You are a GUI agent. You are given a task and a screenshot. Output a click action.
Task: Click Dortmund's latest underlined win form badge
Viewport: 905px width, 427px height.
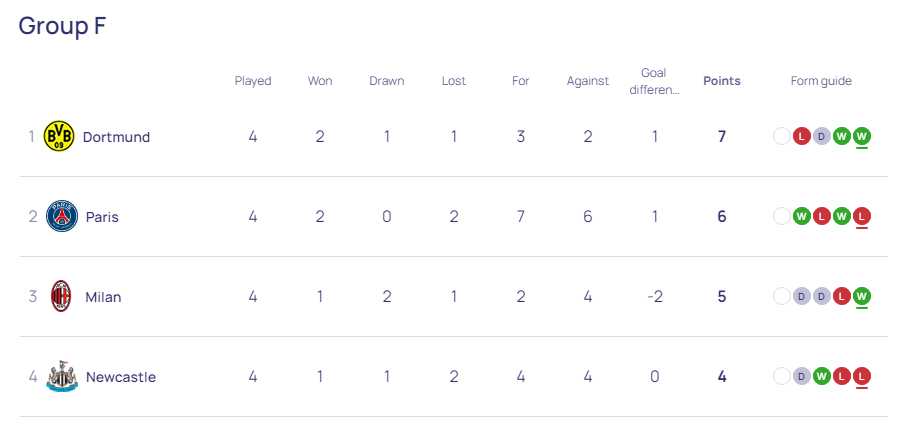(862, 137)
